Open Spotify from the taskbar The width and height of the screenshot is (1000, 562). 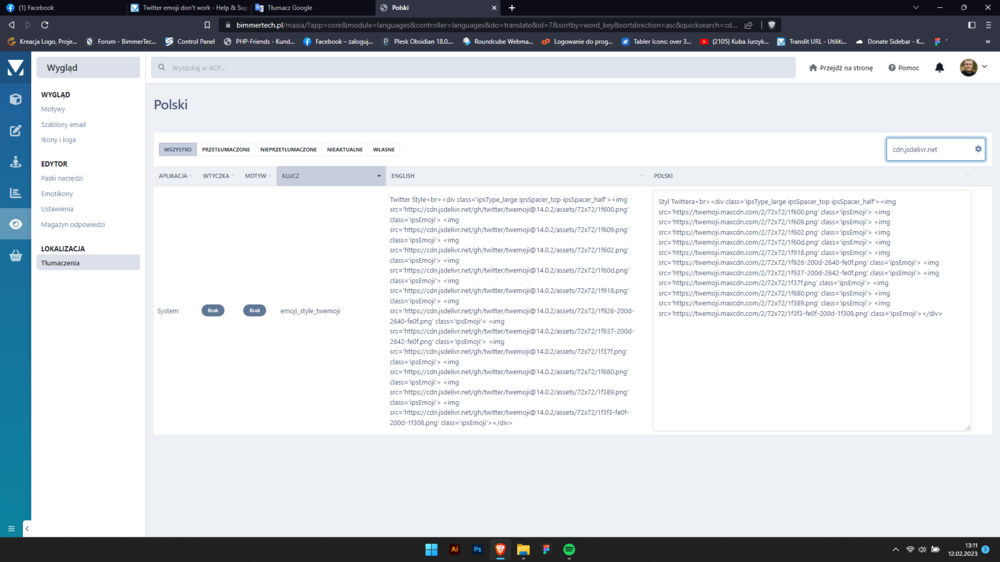pos(568,550)
